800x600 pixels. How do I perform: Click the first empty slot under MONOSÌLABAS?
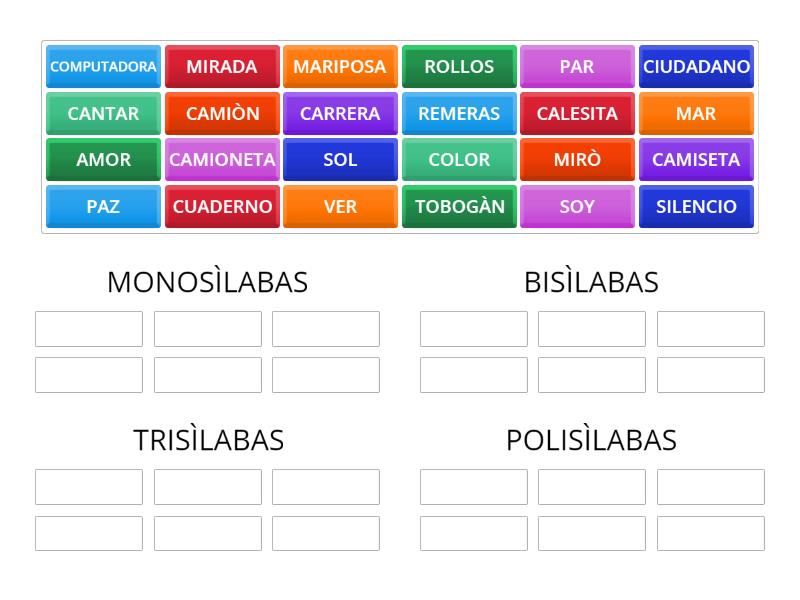click(89, 328)
